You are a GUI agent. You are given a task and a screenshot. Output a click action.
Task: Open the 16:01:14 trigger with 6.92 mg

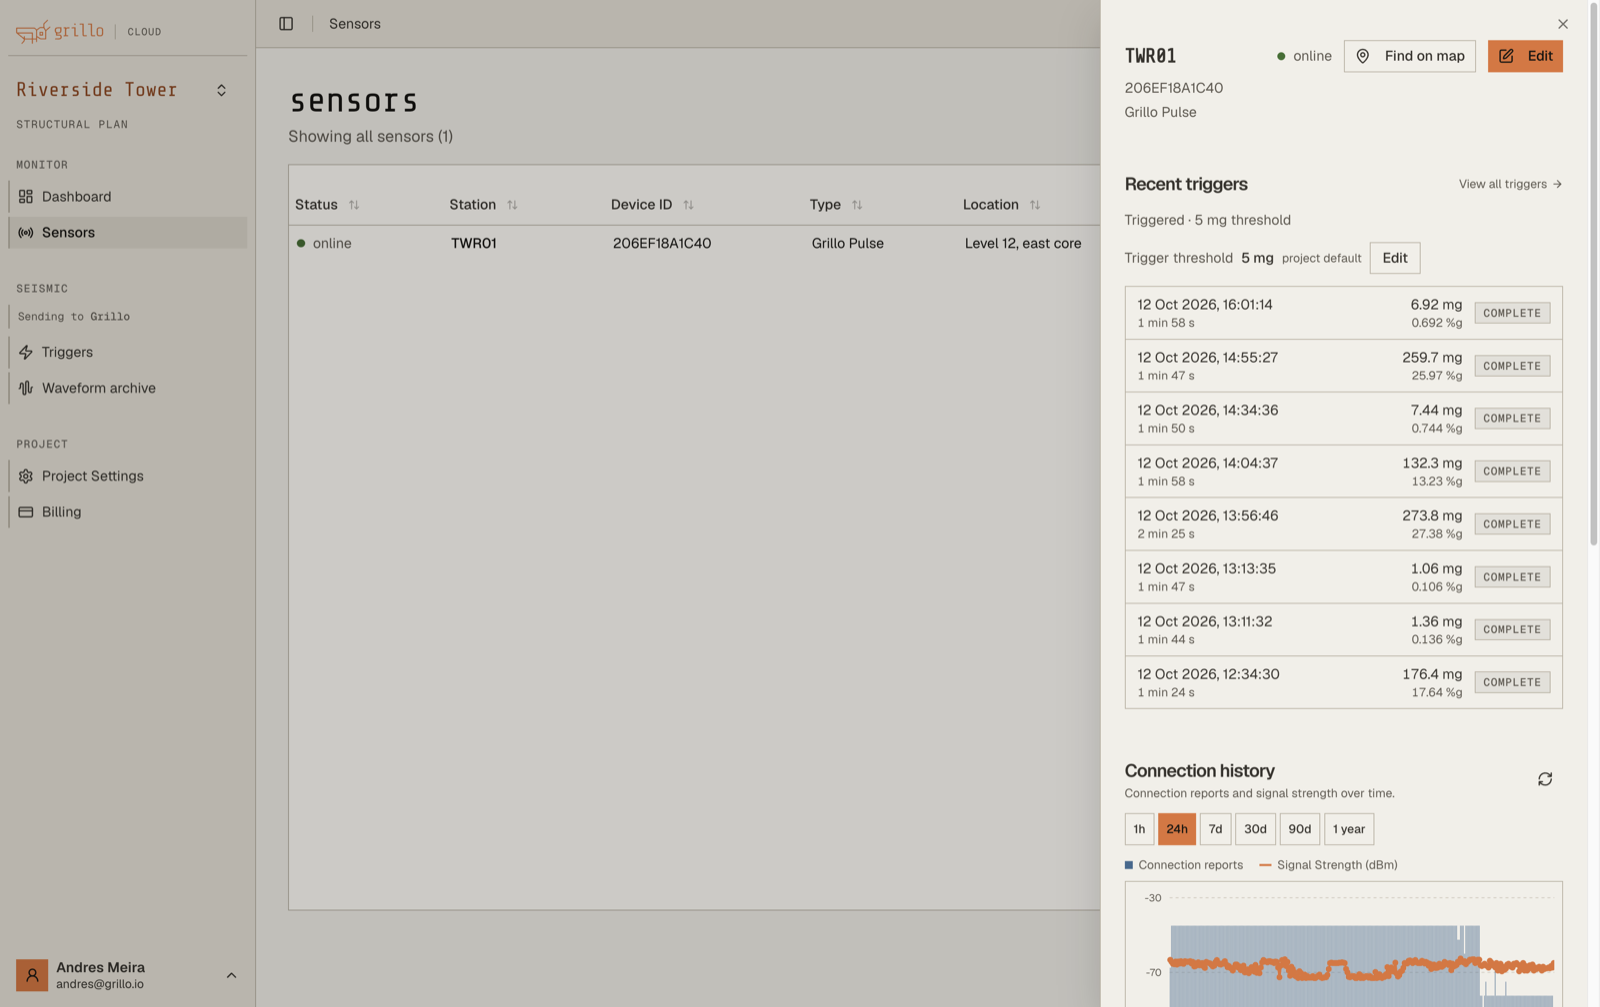click(x=1343, y=313)
